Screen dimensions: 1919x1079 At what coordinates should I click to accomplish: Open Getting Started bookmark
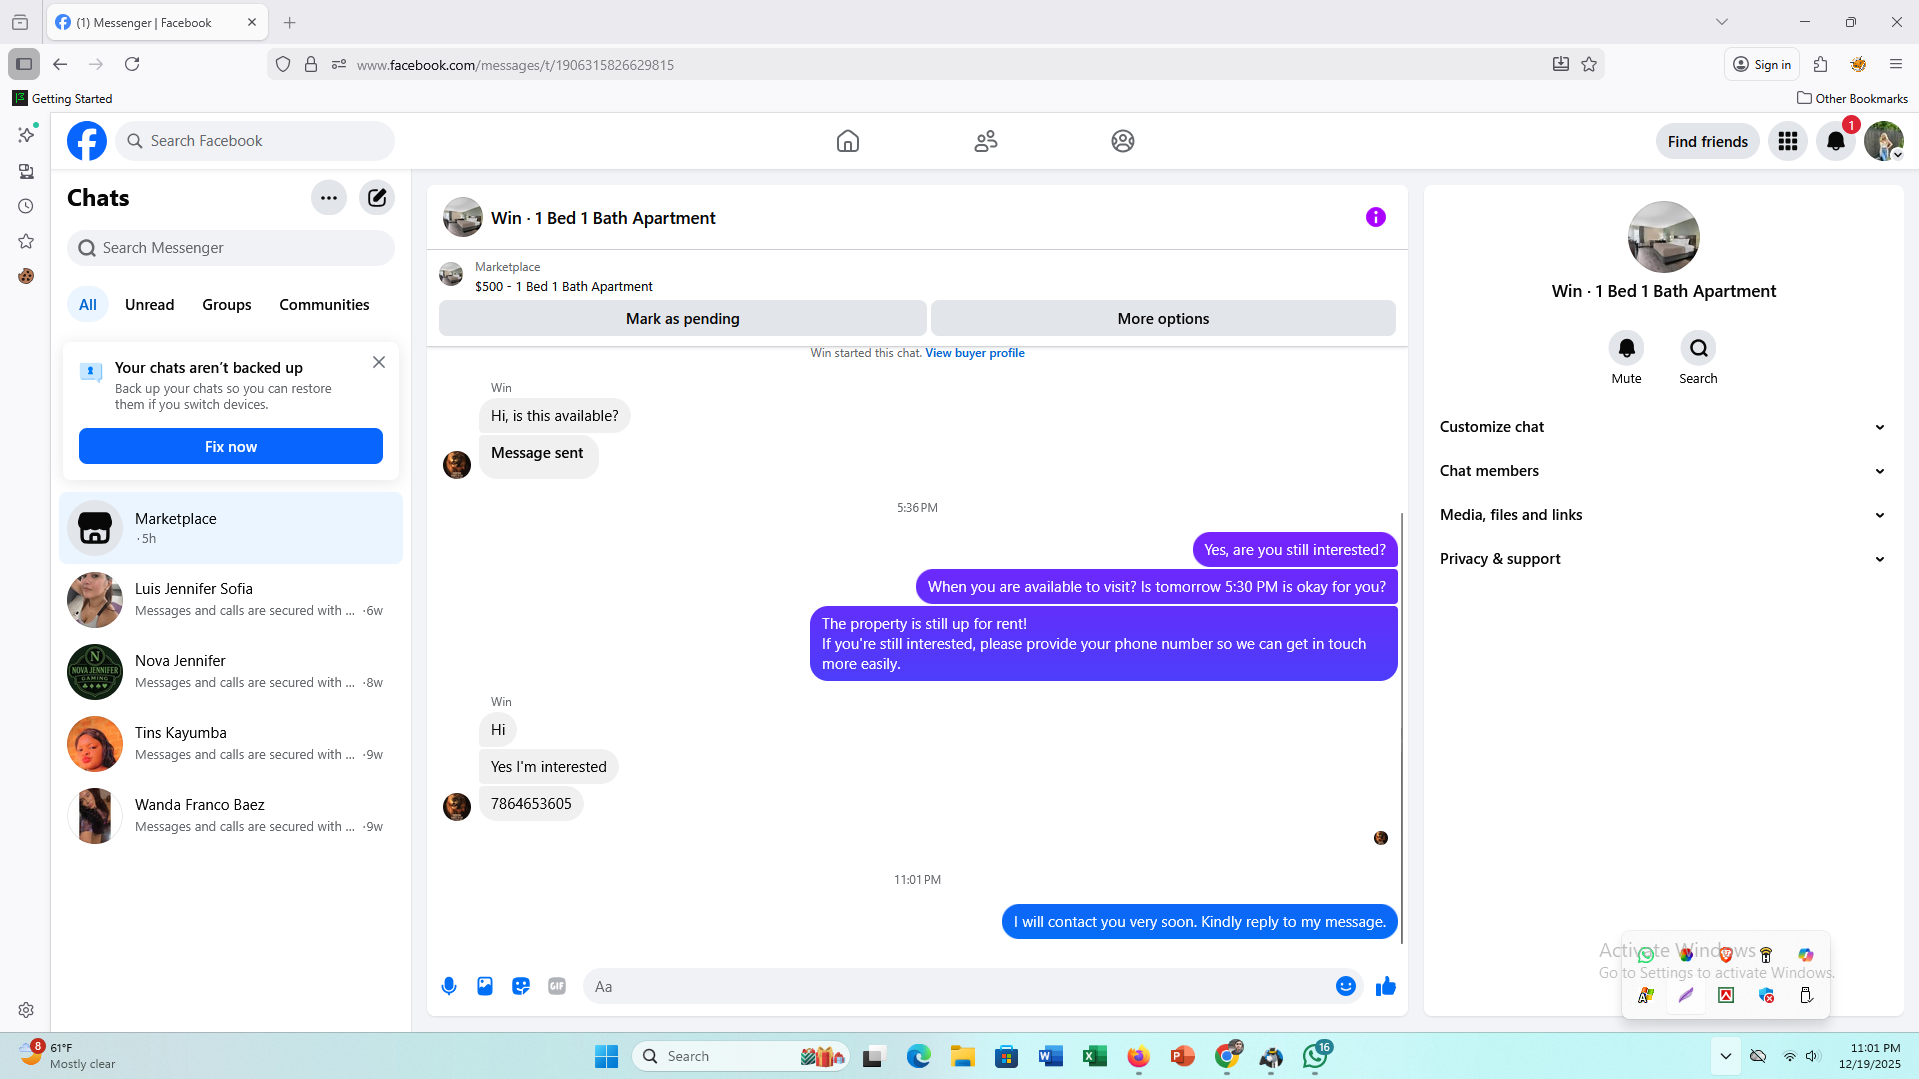tap(62, 98)
